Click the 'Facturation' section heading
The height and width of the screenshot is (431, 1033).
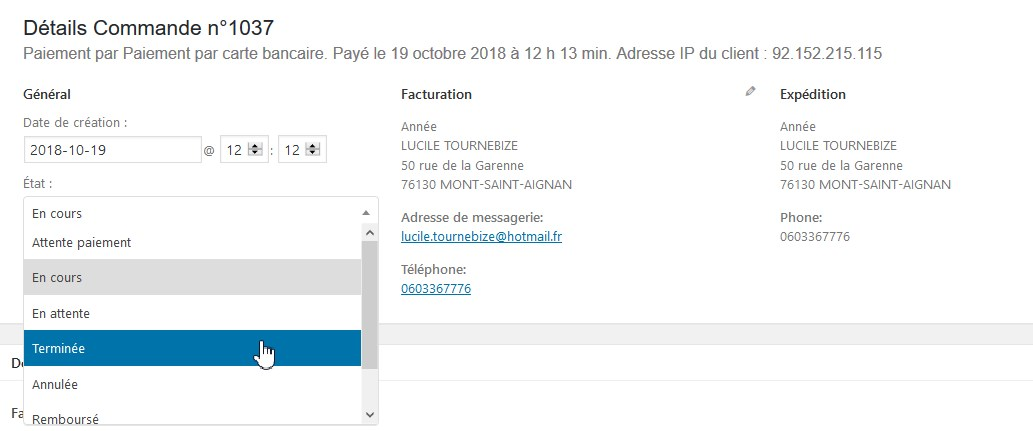tap(436, 94)
